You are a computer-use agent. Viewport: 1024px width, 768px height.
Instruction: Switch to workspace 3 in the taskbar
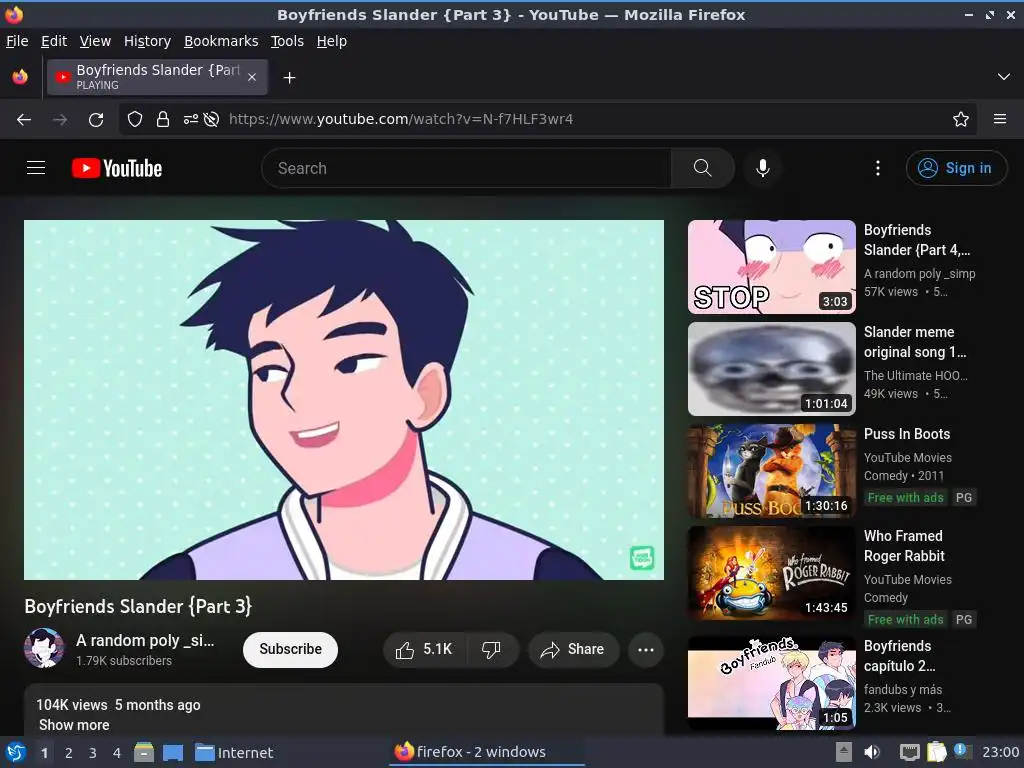[x=93, y=753]
